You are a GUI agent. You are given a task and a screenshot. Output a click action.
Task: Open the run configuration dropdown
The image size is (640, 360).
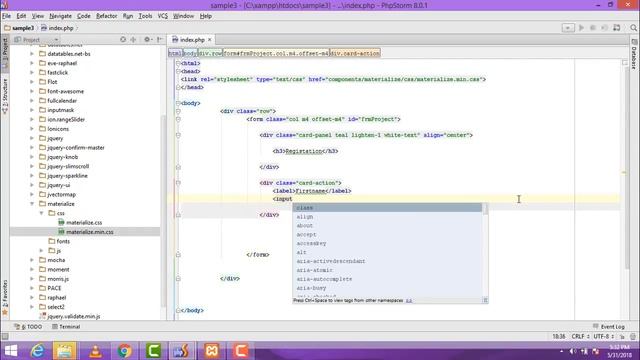(x=568, y=28)
